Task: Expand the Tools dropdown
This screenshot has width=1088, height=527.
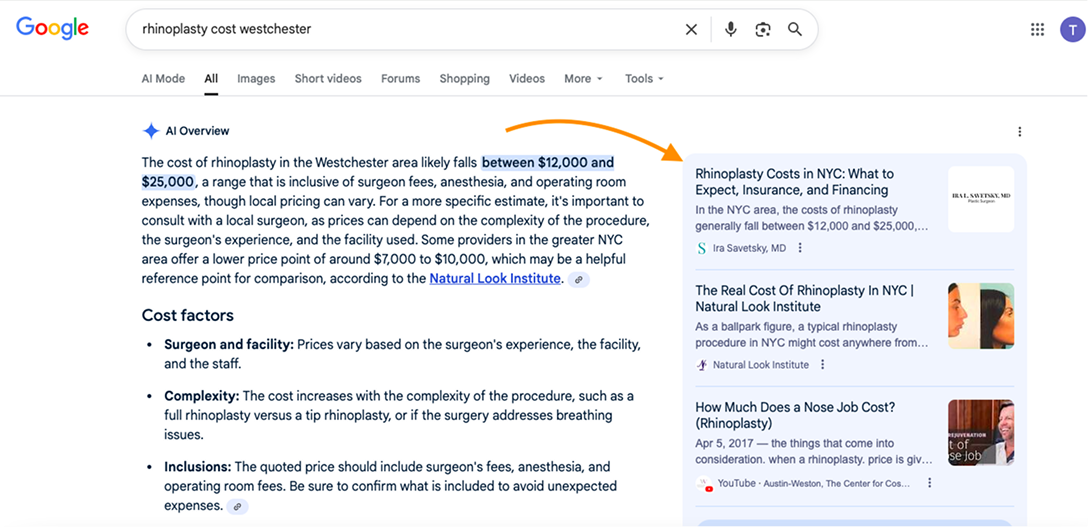Action: pyautogui.click(x=644, y=79)
